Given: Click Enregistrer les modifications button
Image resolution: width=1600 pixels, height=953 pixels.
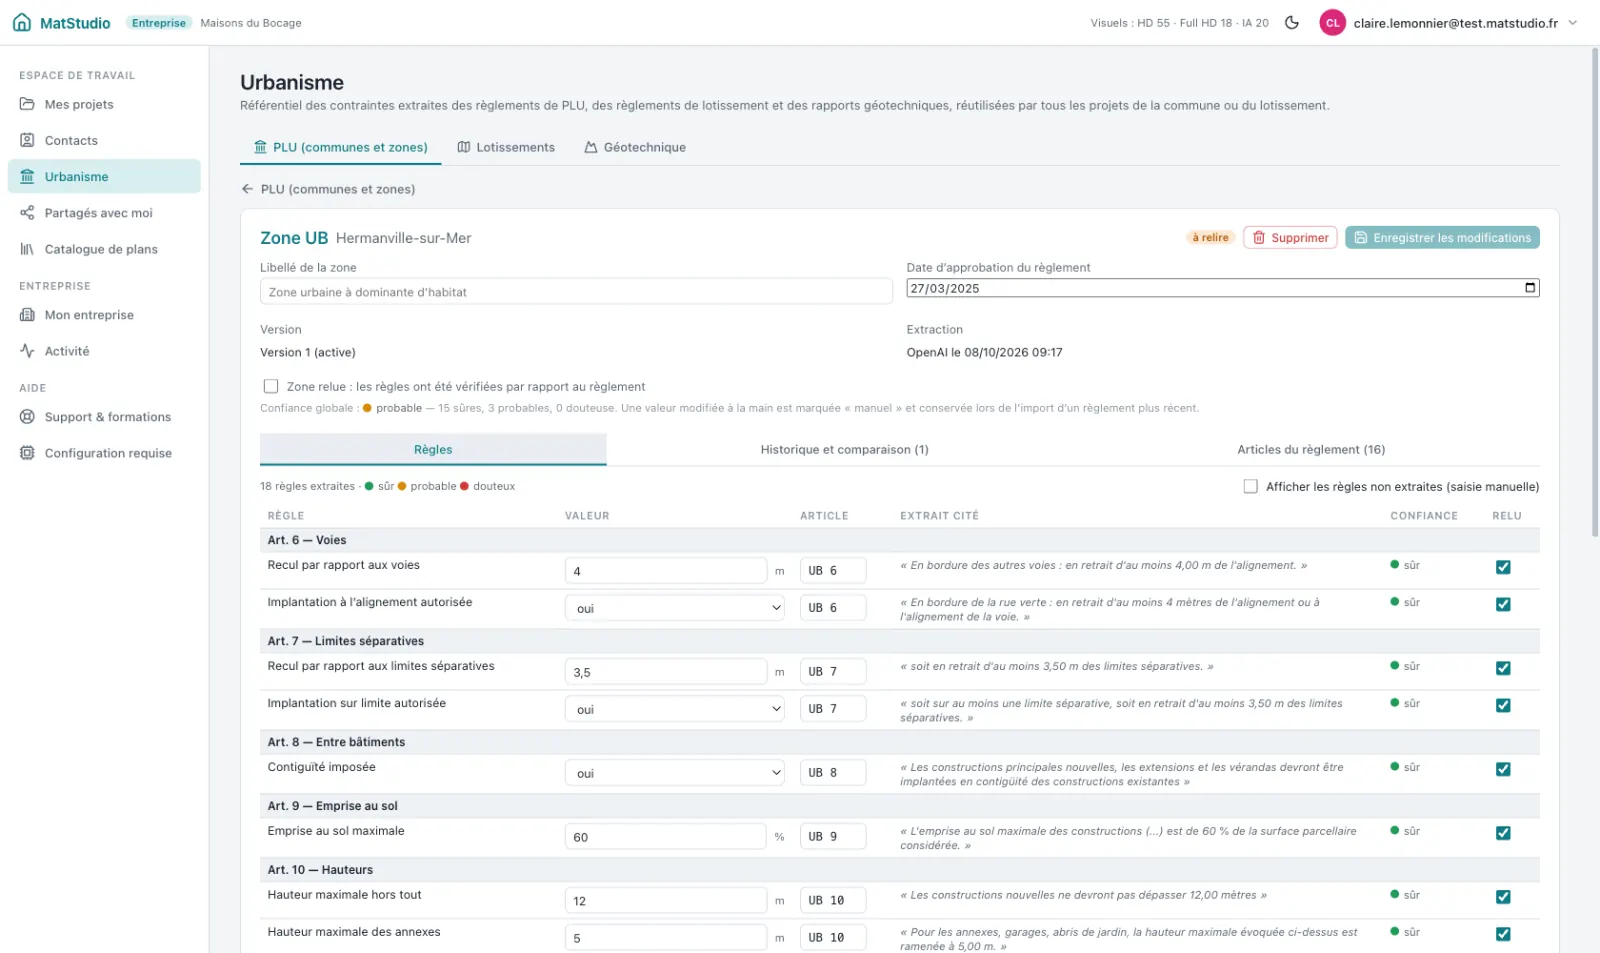Looking at the screenshot, I should (x=1442, y=238).
